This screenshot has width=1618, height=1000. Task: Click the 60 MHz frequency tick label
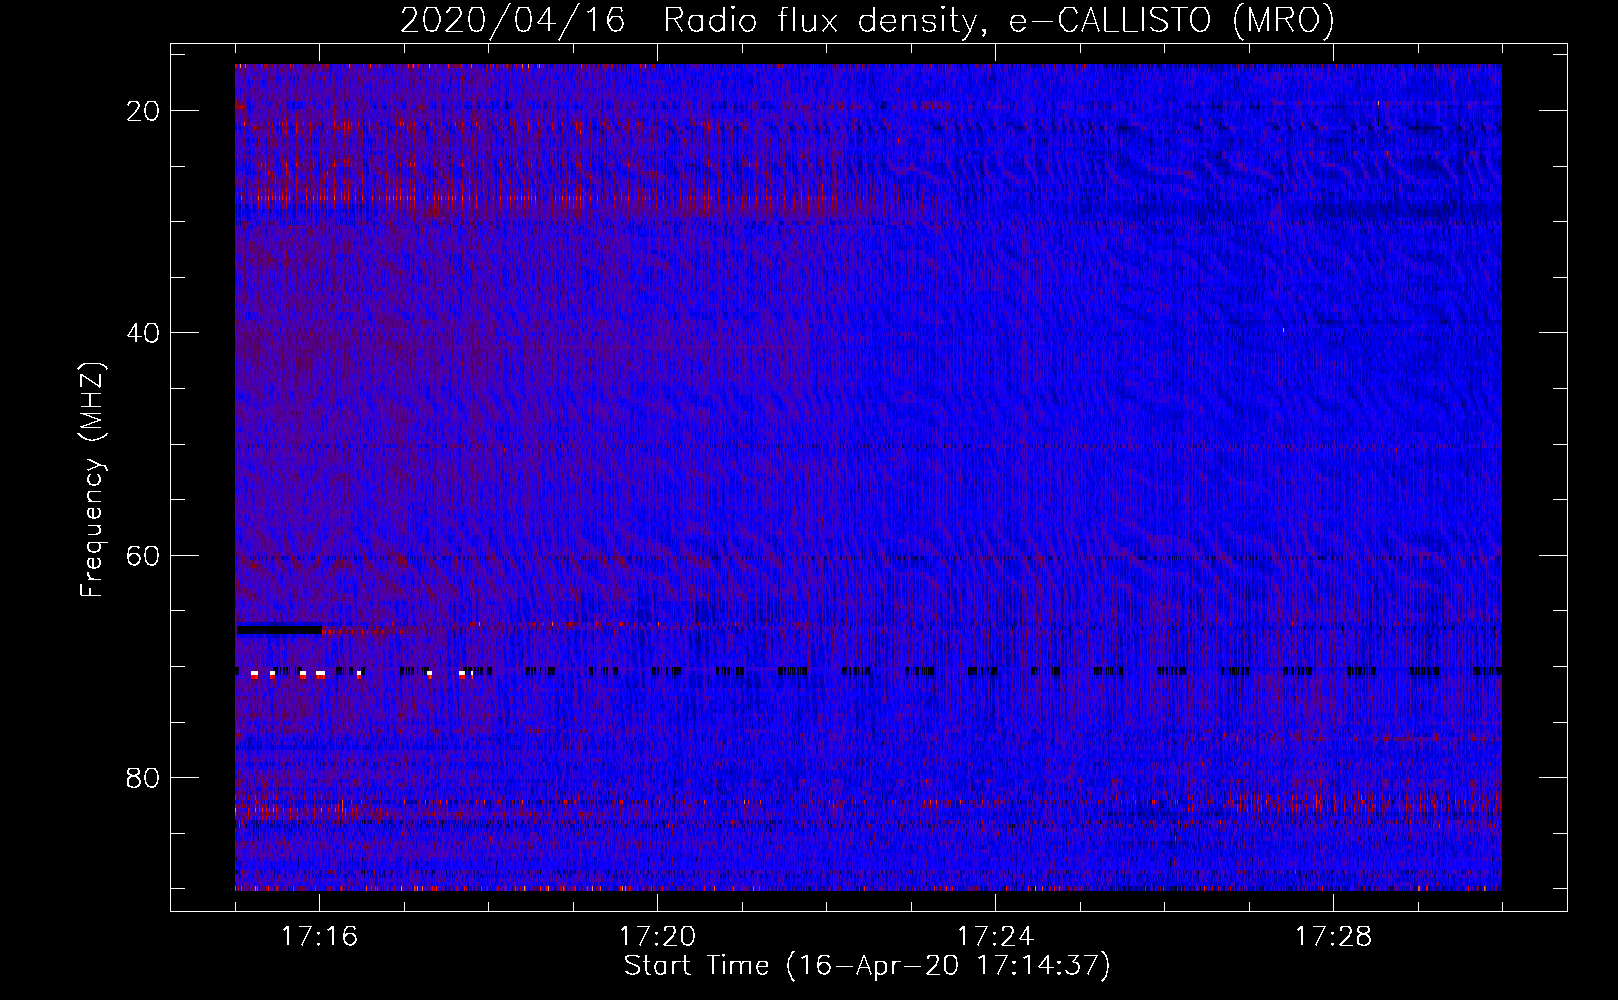pyautogui.click(x=143, y=555)
